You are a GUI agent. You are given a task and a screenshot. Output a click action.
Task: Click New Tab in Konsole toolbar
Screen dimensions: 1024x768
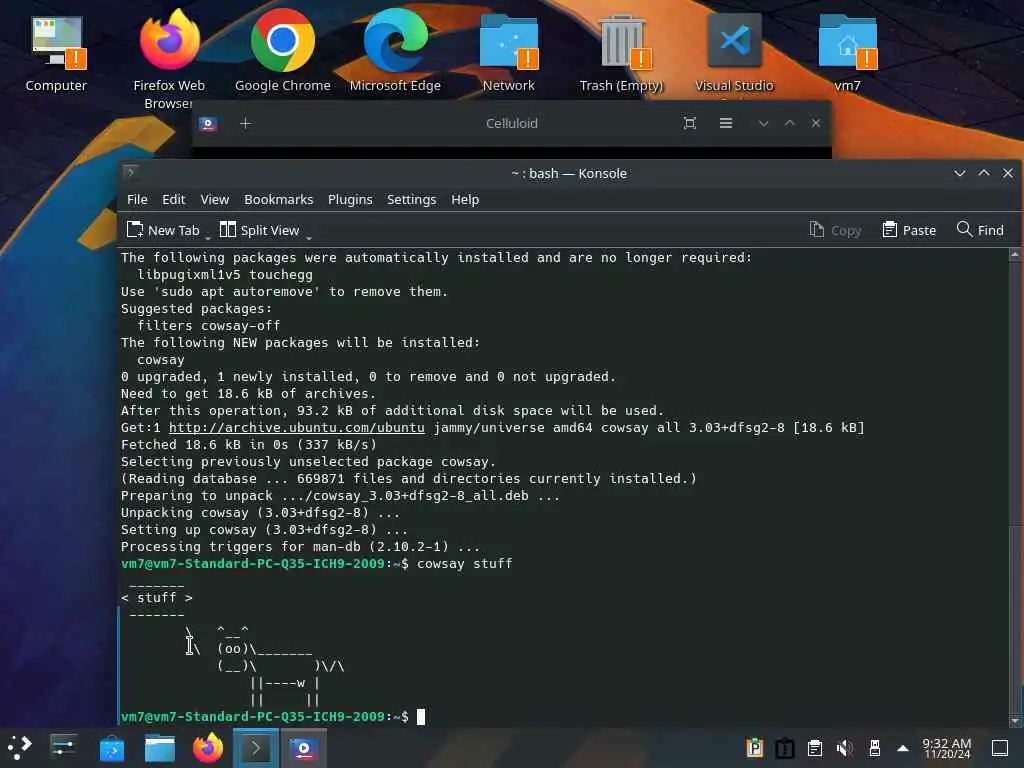point(163,230)
